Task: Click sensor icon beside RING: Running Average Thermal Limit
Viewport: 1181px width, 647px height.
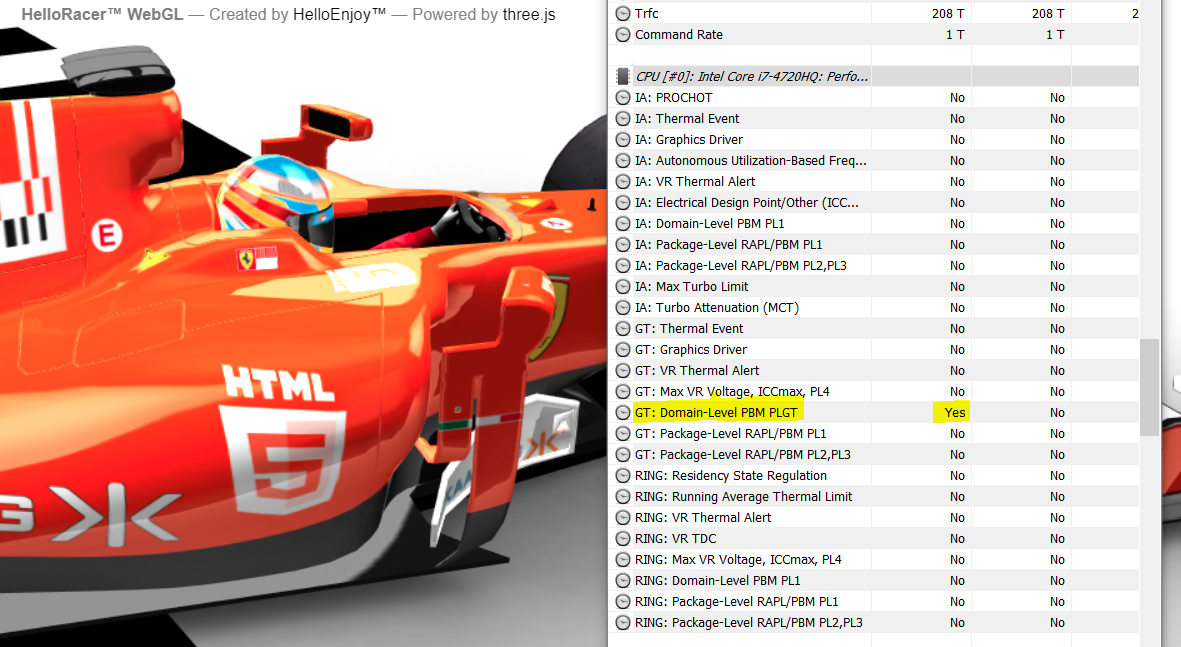Action: pos(623,497)
